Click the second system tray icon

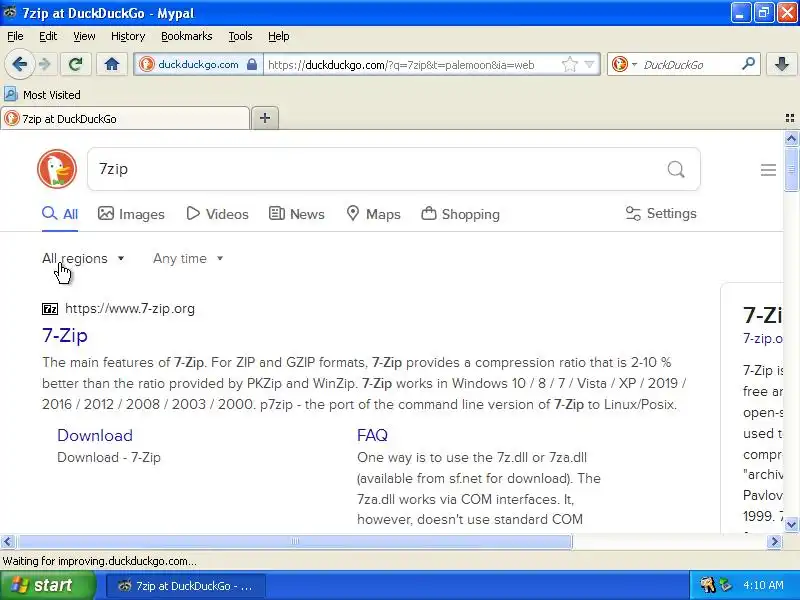click(x=725, y=585)
